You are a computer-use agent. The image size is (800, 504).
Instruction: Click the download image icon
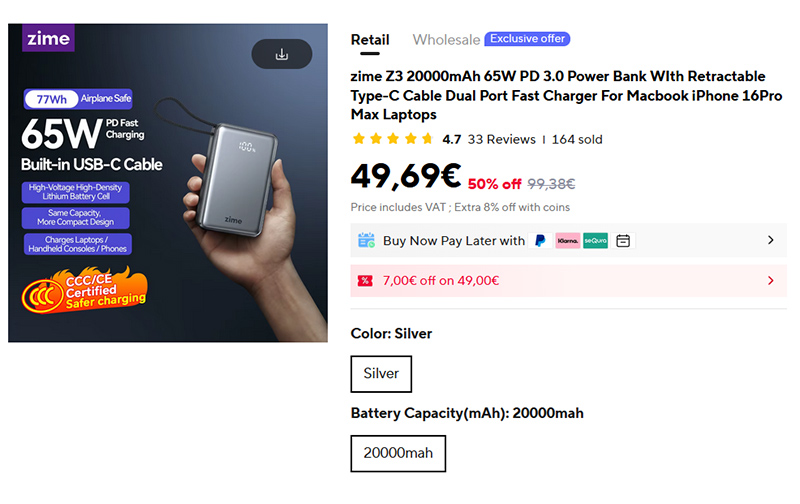tap(281, 54)
